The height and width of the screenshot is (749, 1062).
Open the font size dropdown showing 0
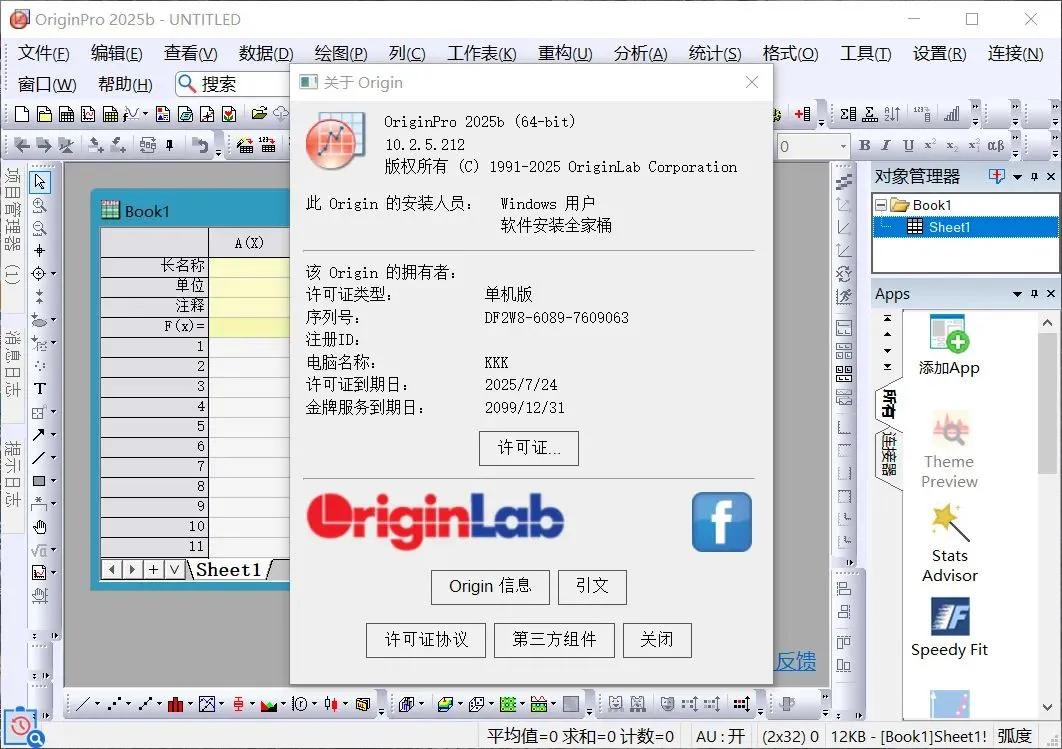843,146
